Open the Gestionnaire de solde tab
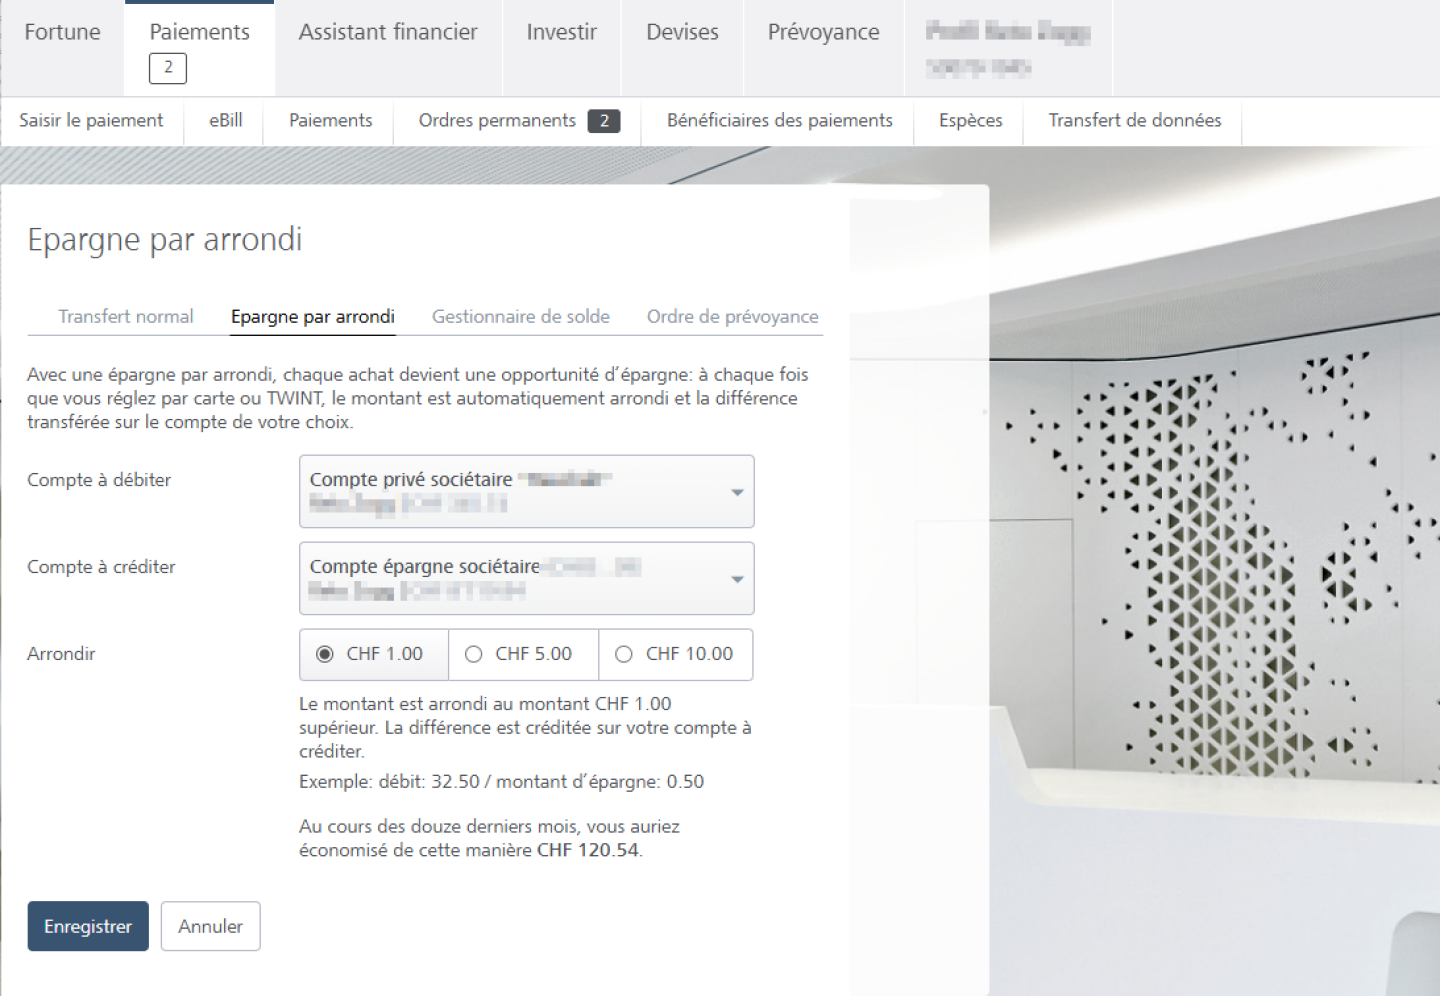1440x996 pixels. (x=520, y=317)
